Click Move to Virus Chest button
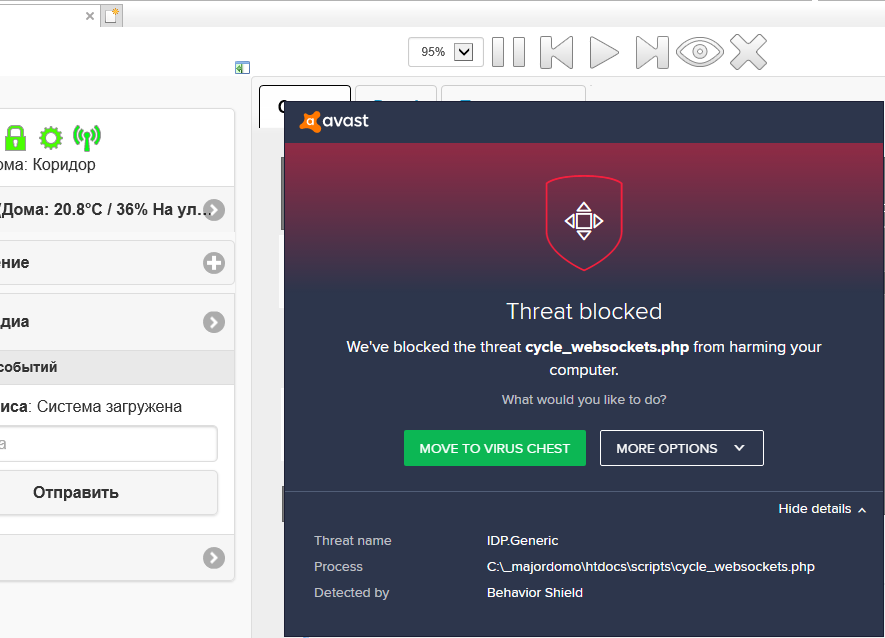Screen dimensions: 885x638 tap(494, 448)
